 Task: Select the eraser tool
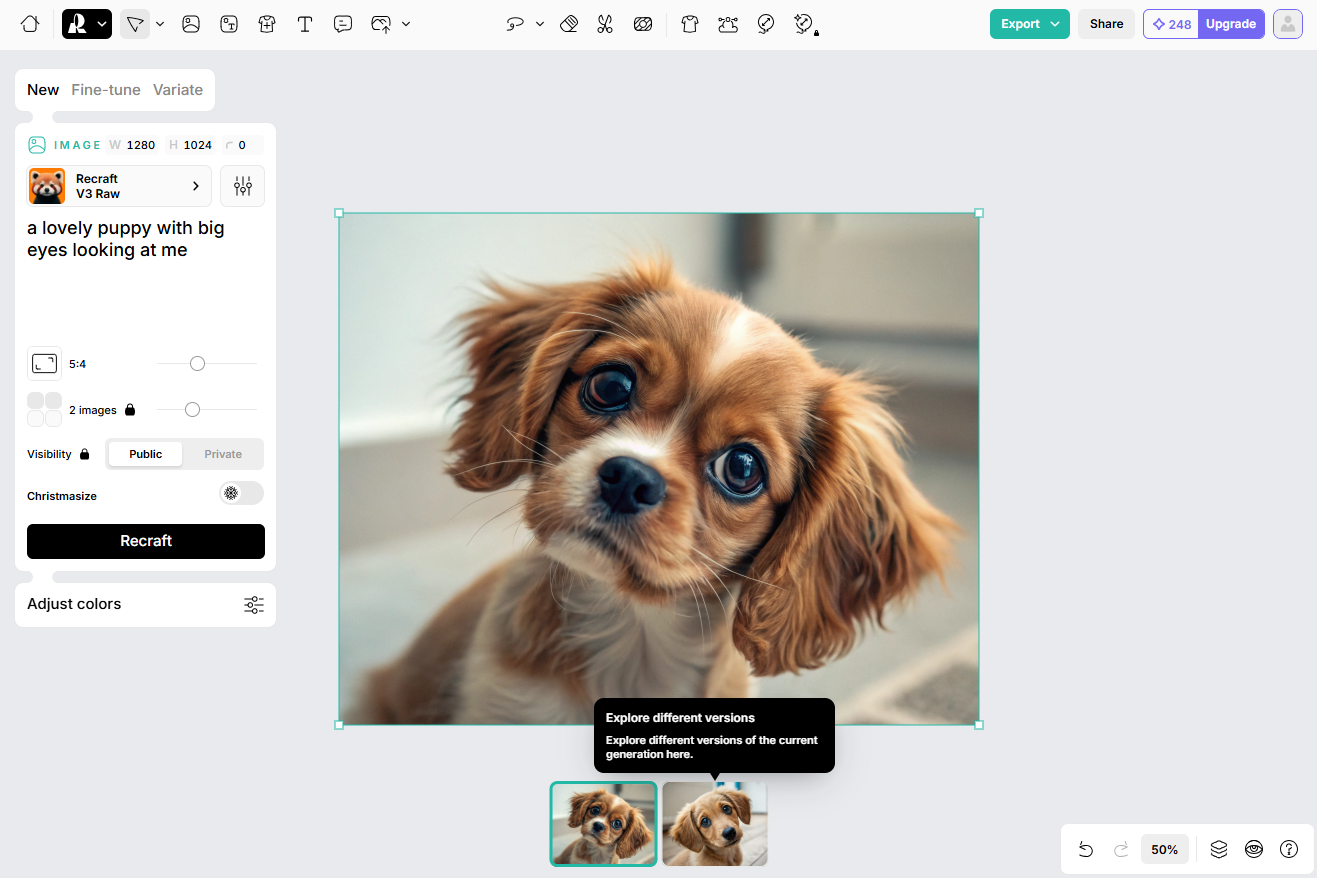pyautogui.click(x=569, y=24)
